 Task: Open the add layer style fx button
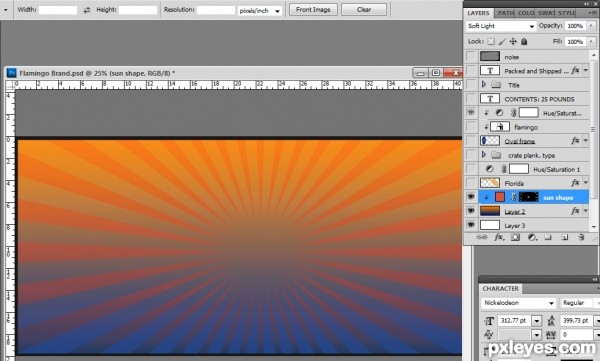(x=499, y=237)
